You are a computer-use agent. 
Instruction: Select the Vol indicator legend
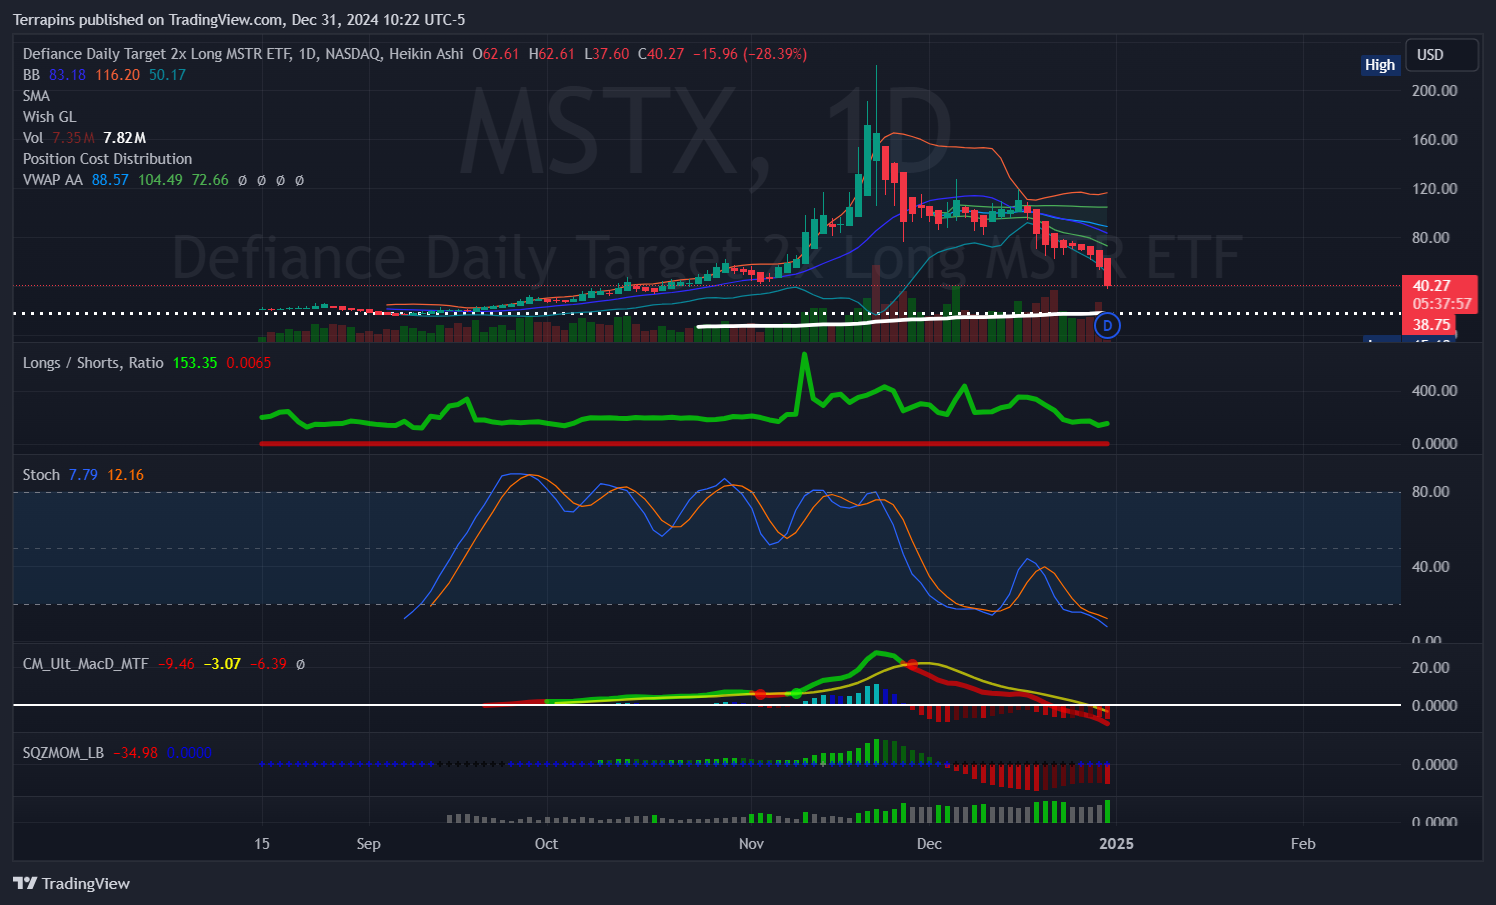(x=33, y=138)
